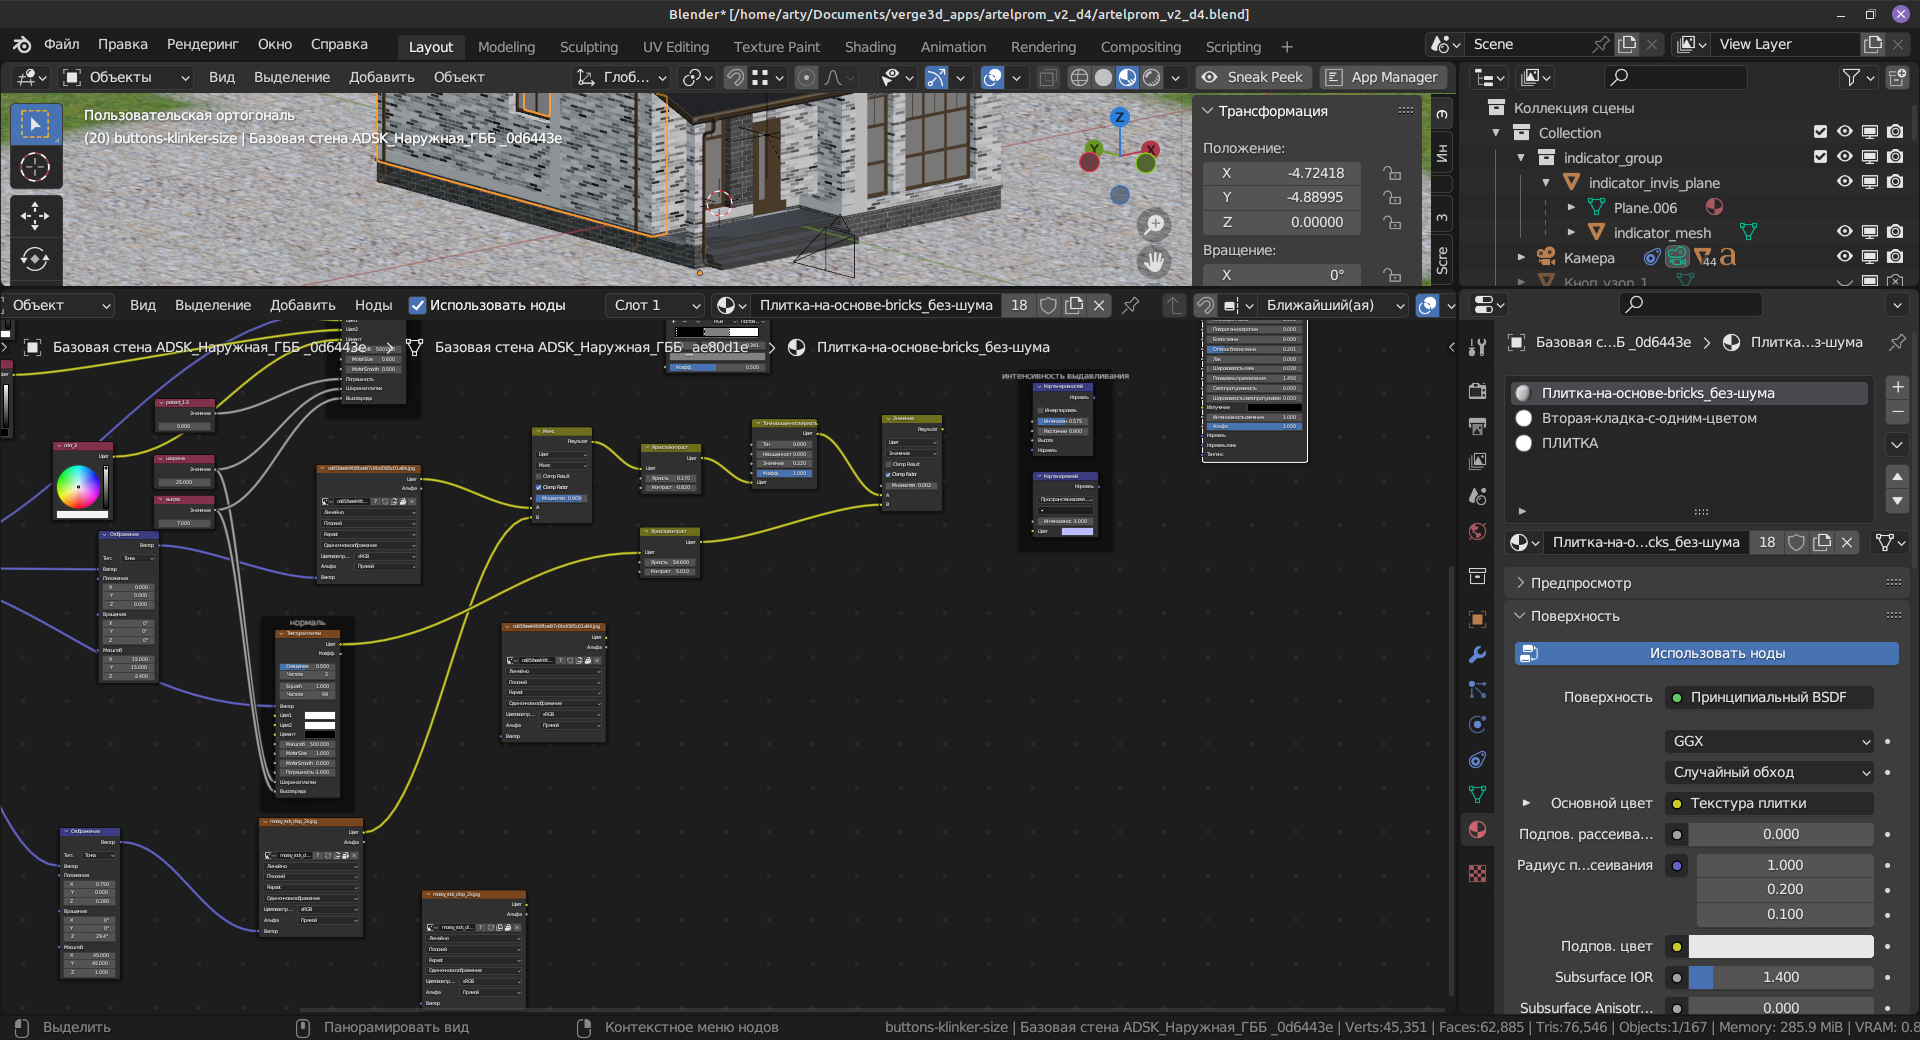Activate the 3D Cursor tool
The width and height of the screenshot is (1920, 1040).
pos(35,167)
